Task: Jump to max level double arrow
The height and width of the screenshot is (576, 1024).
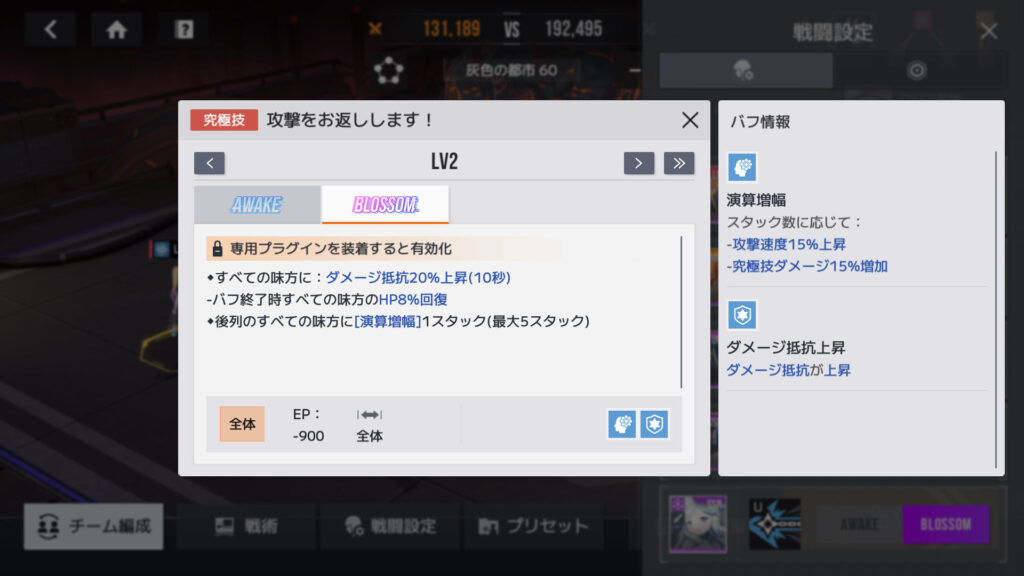Action: (679, 163)
